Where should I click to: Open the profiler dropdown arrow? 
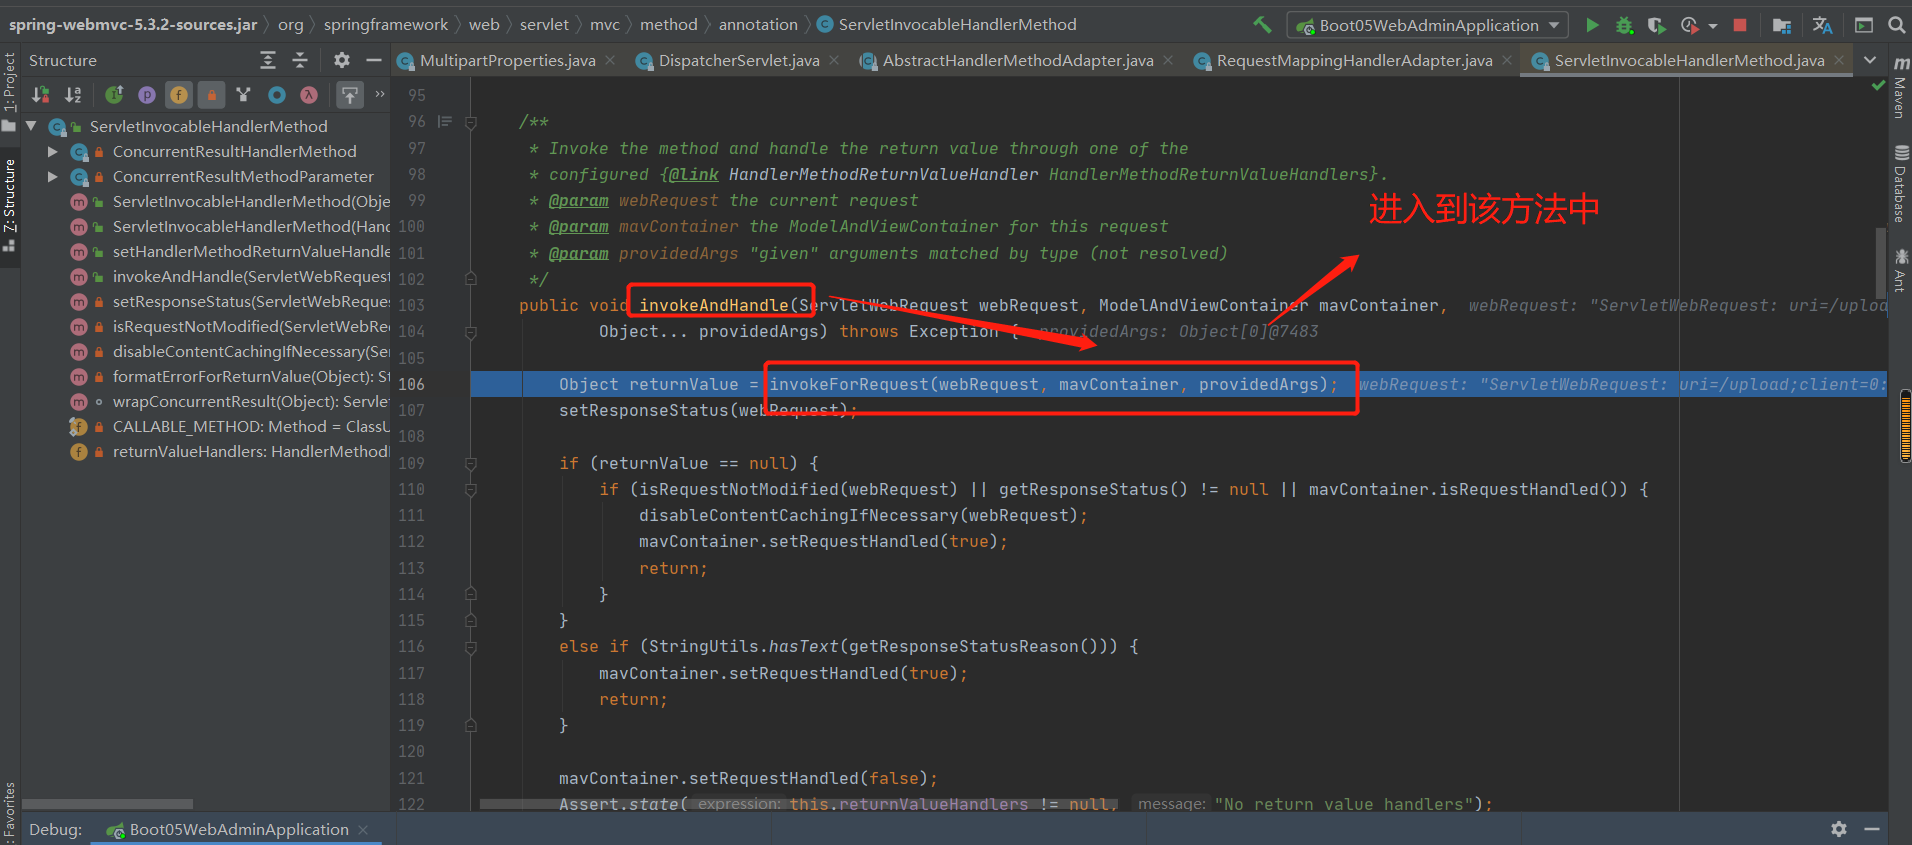tap(1713, 26)
